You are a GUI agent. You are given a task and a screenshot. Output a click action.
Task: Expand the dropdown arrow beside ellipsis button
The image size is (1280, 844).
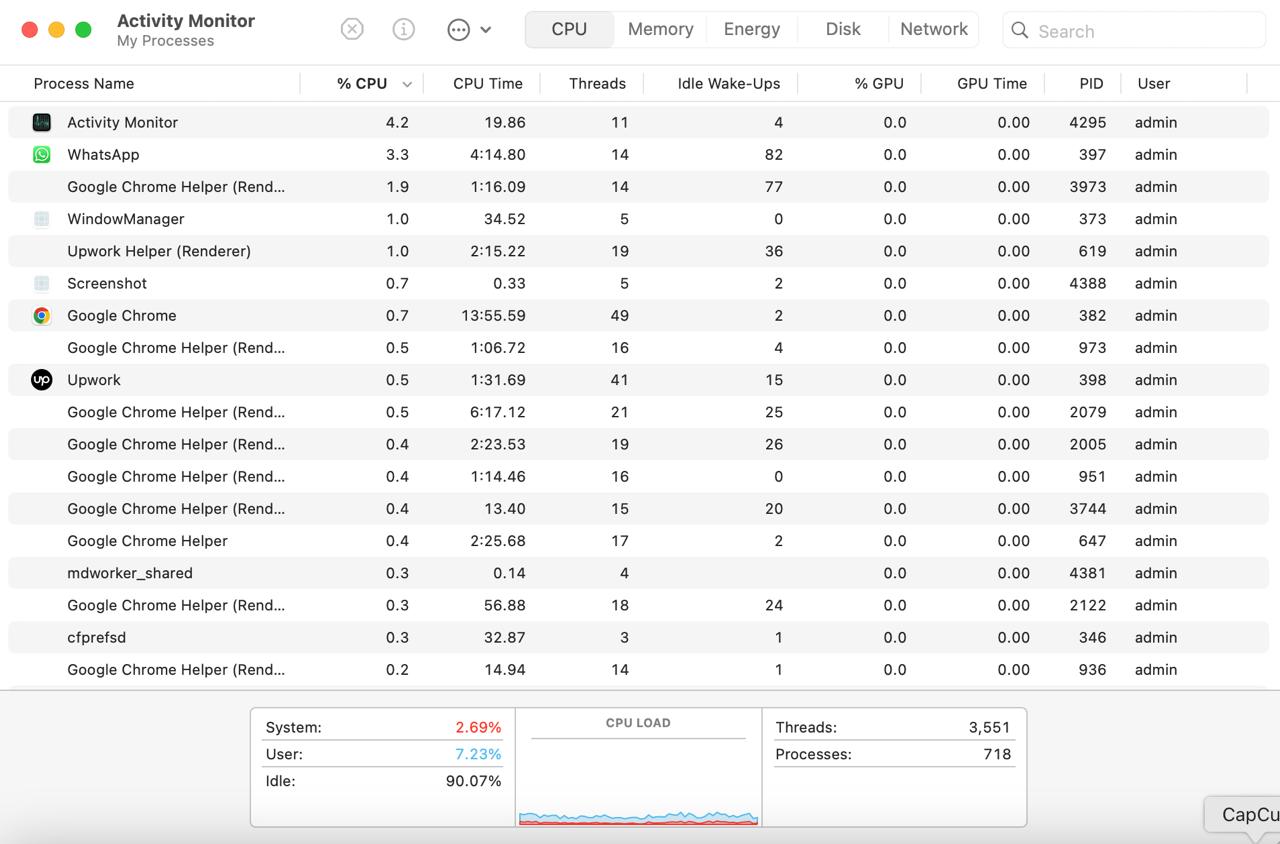(486, 30)
